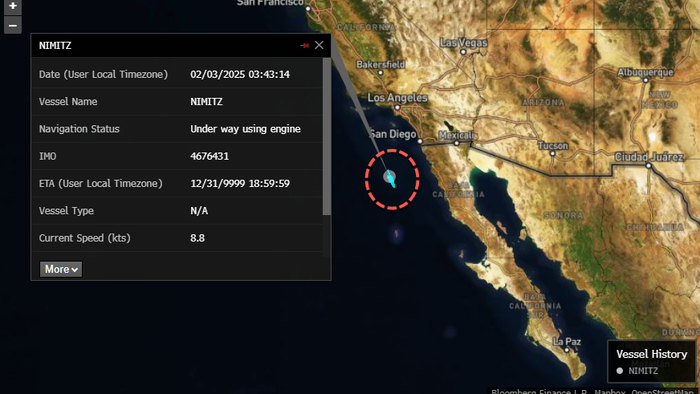The width and height of the screenshot is (700, 394).
Task: Click Navigation Status value Under way using engine
Action: point(246,129)
